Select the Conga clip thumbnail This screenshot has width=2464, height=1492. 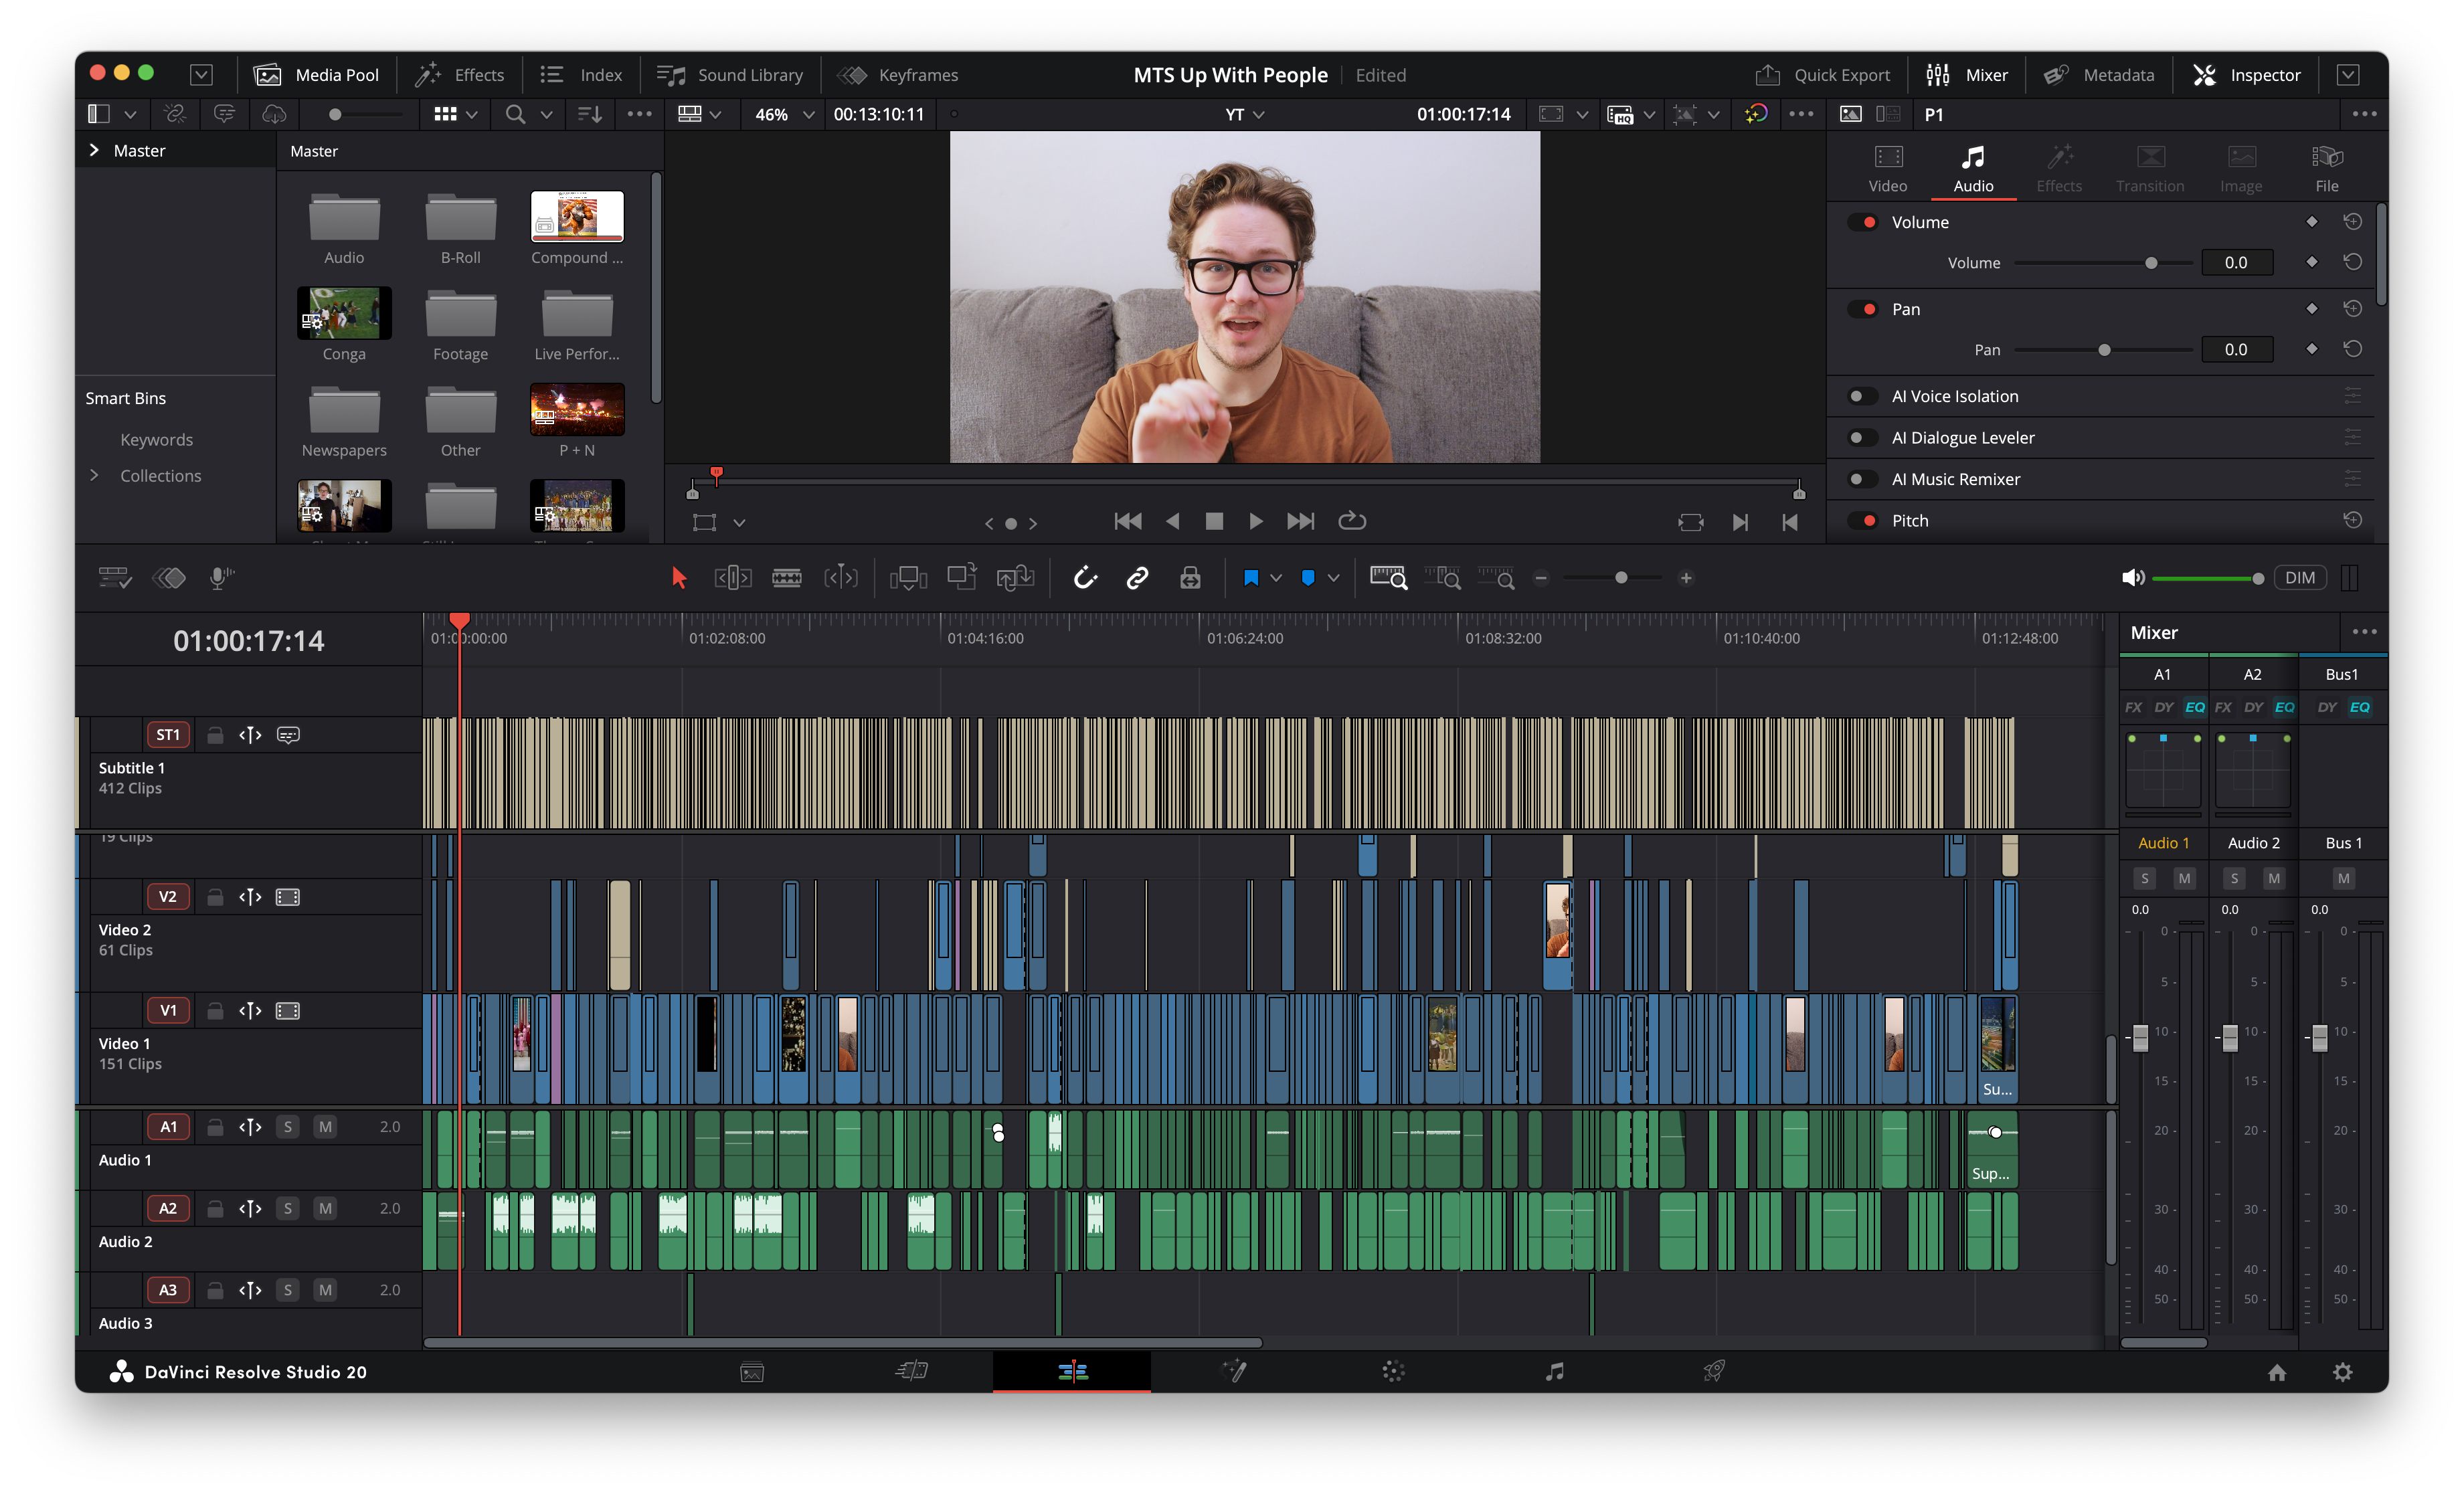tap(344, 313)
